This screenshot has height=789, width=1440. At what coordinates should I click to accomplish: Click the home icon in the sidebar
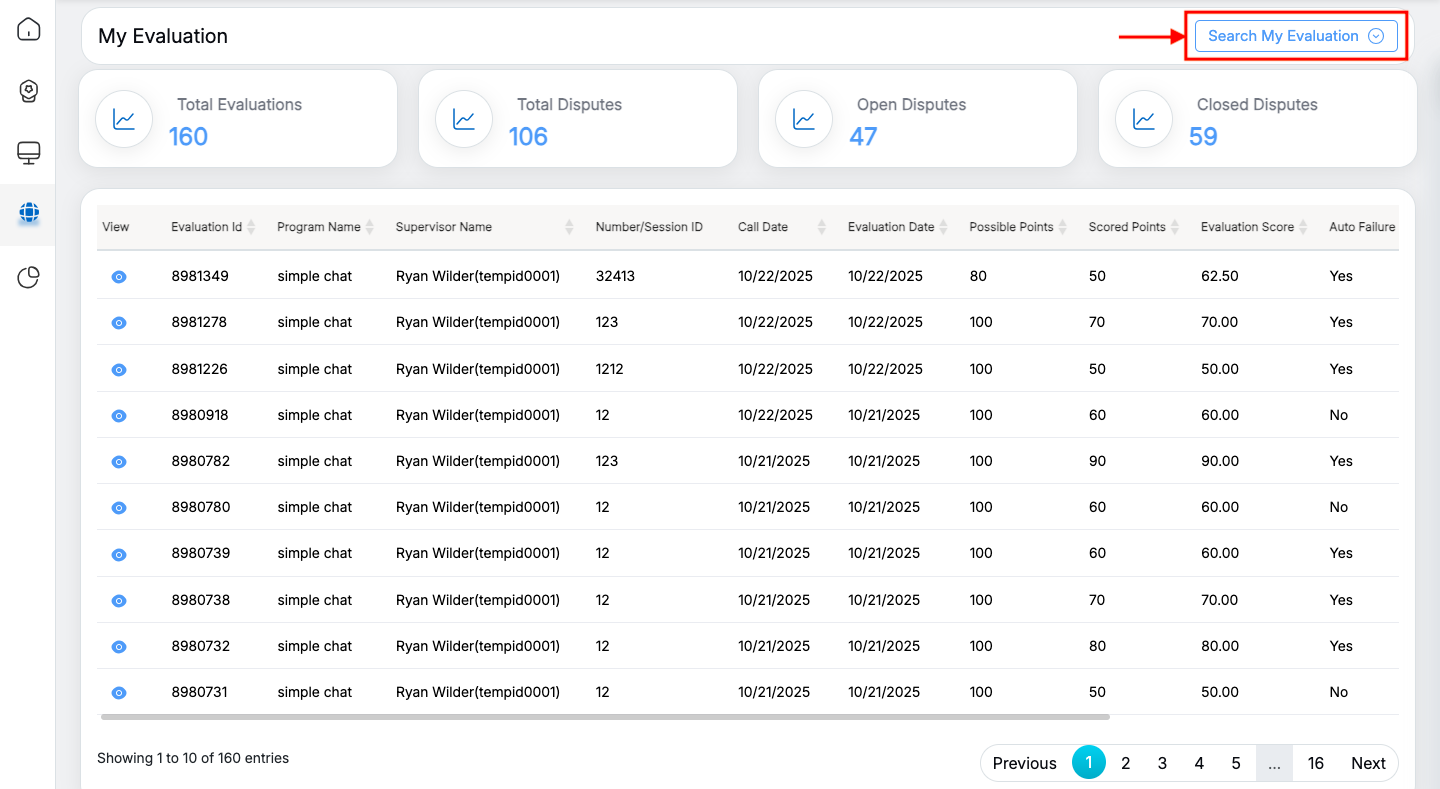[x=29, y=29]
